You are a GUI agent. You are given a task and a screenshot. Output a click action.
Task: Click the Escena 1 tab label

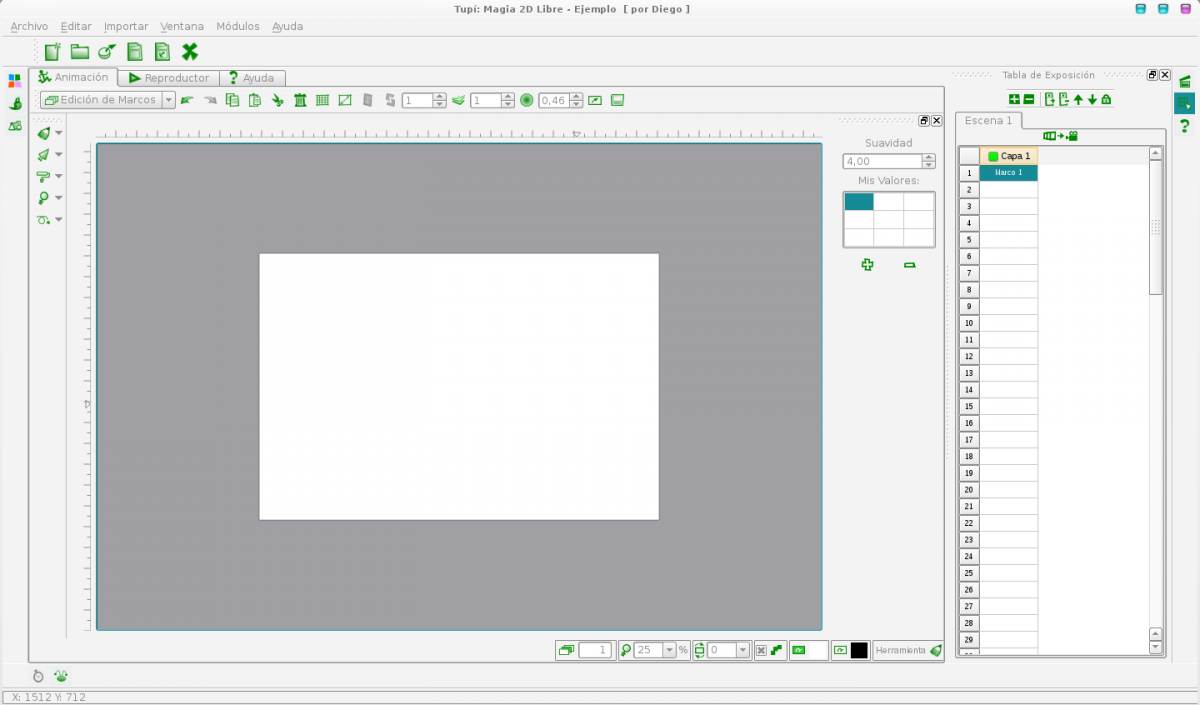click(x=987, y=120)
